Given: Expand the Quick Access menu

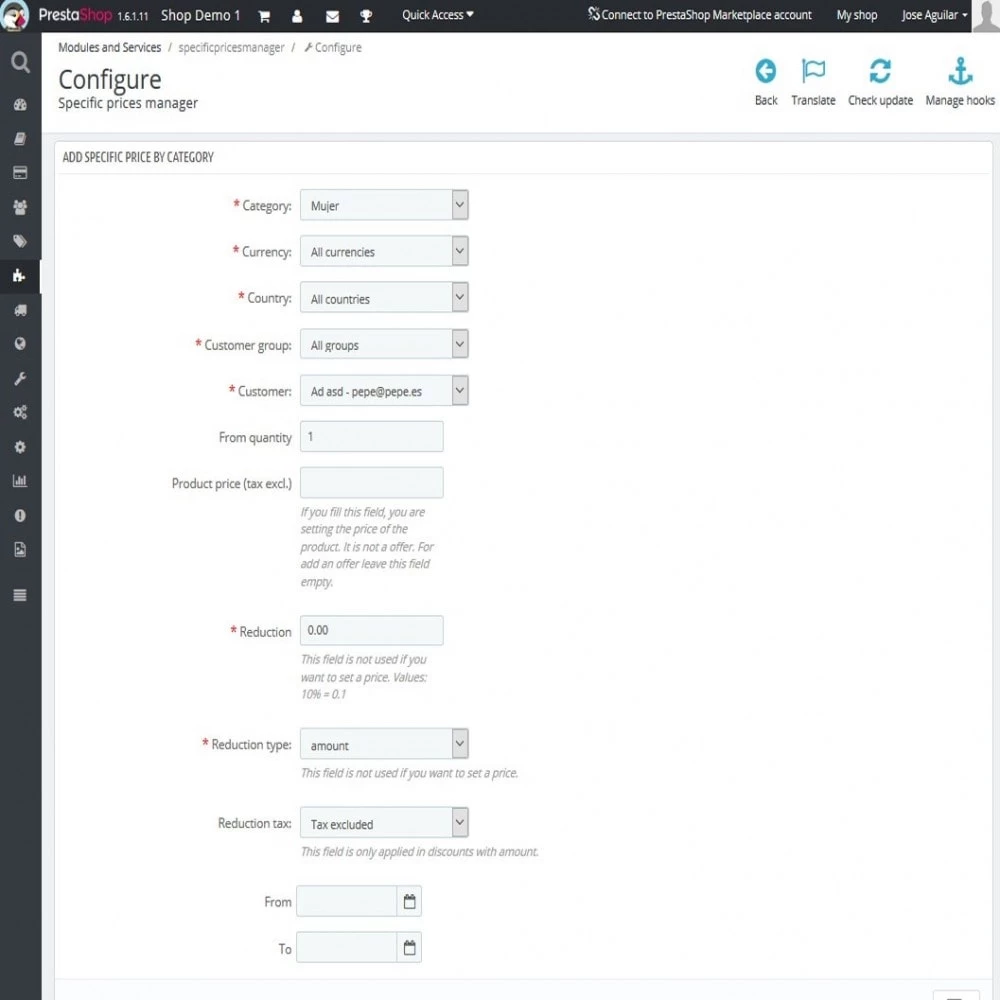Looking at the screenshot, I should 438,15.
